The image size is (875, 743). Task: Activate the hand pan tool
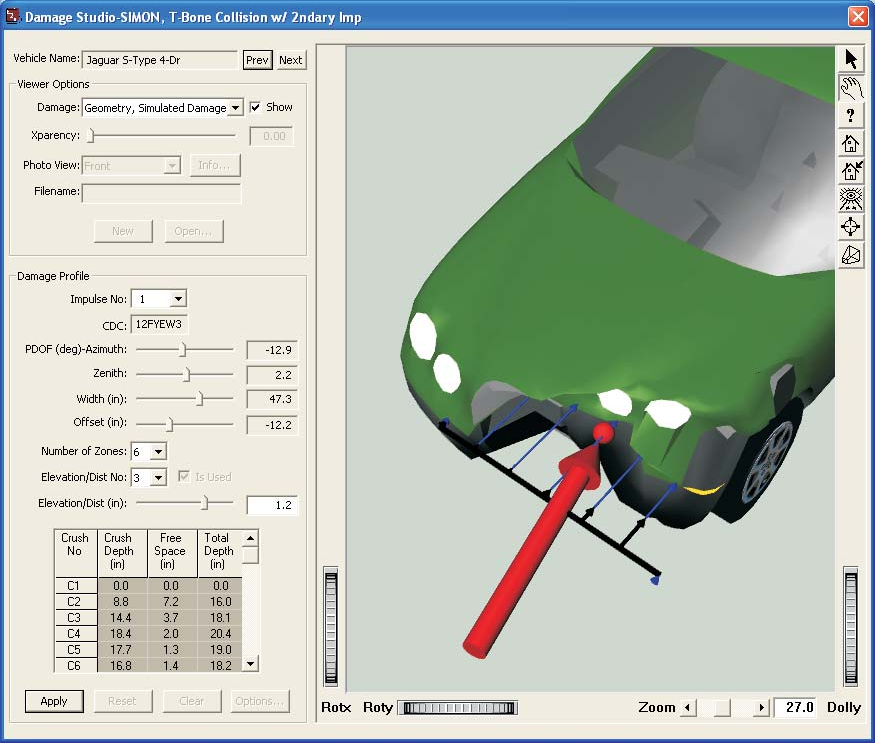tap(850, 88)
